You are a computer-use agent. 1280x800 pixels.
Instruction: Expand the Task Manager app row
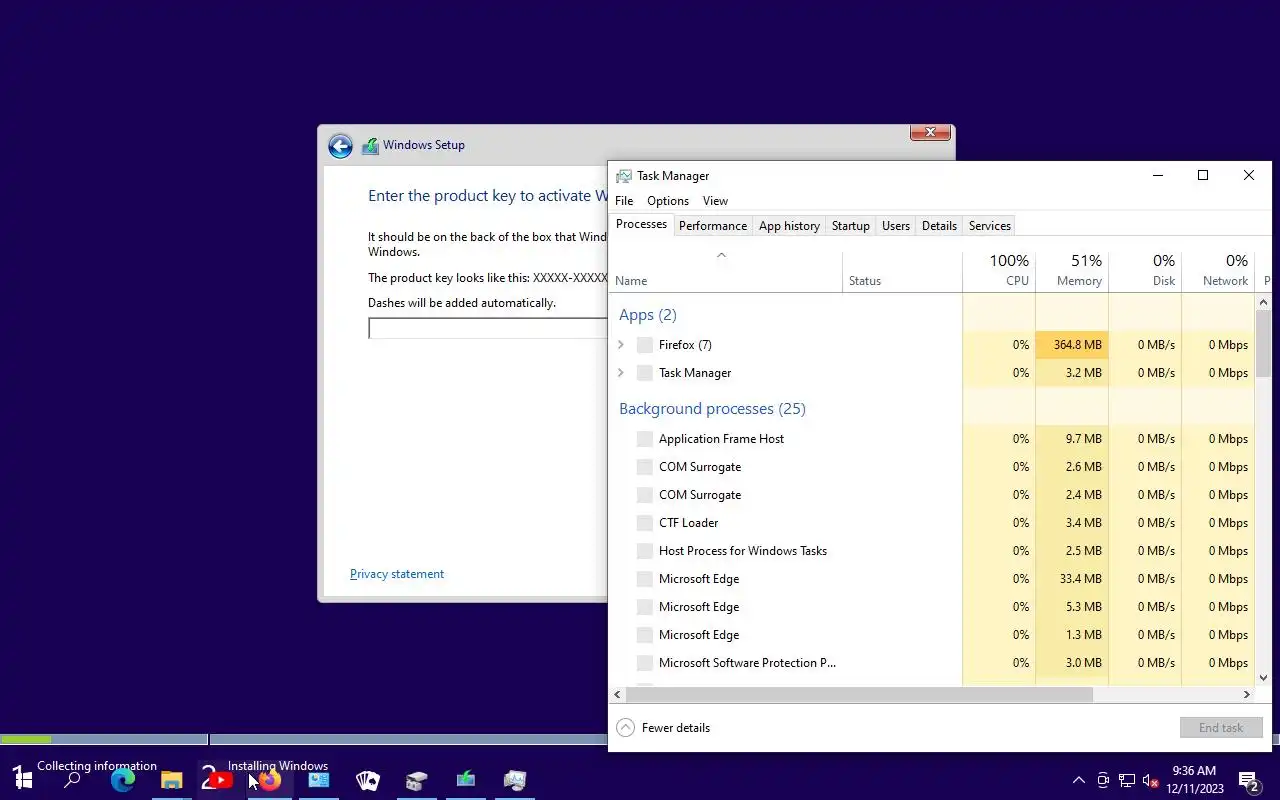621,373
